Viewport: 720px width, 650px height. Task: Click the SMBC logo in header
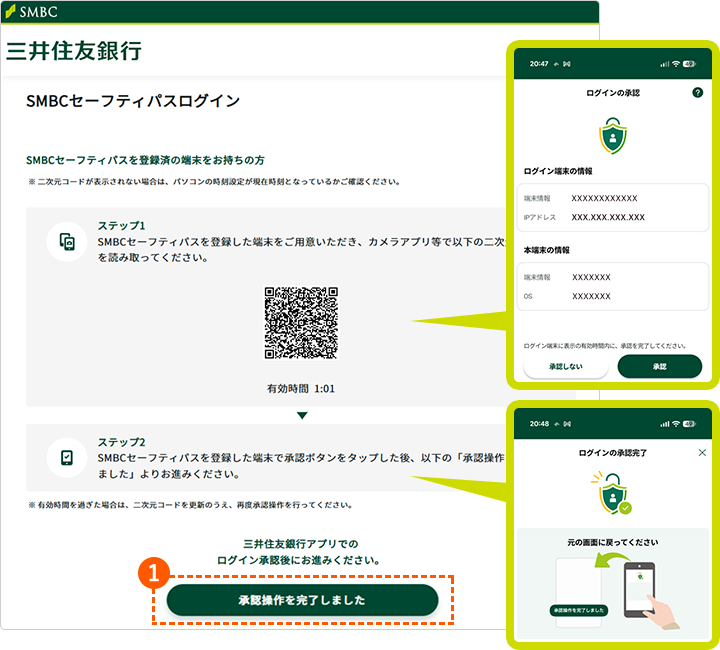31,12
